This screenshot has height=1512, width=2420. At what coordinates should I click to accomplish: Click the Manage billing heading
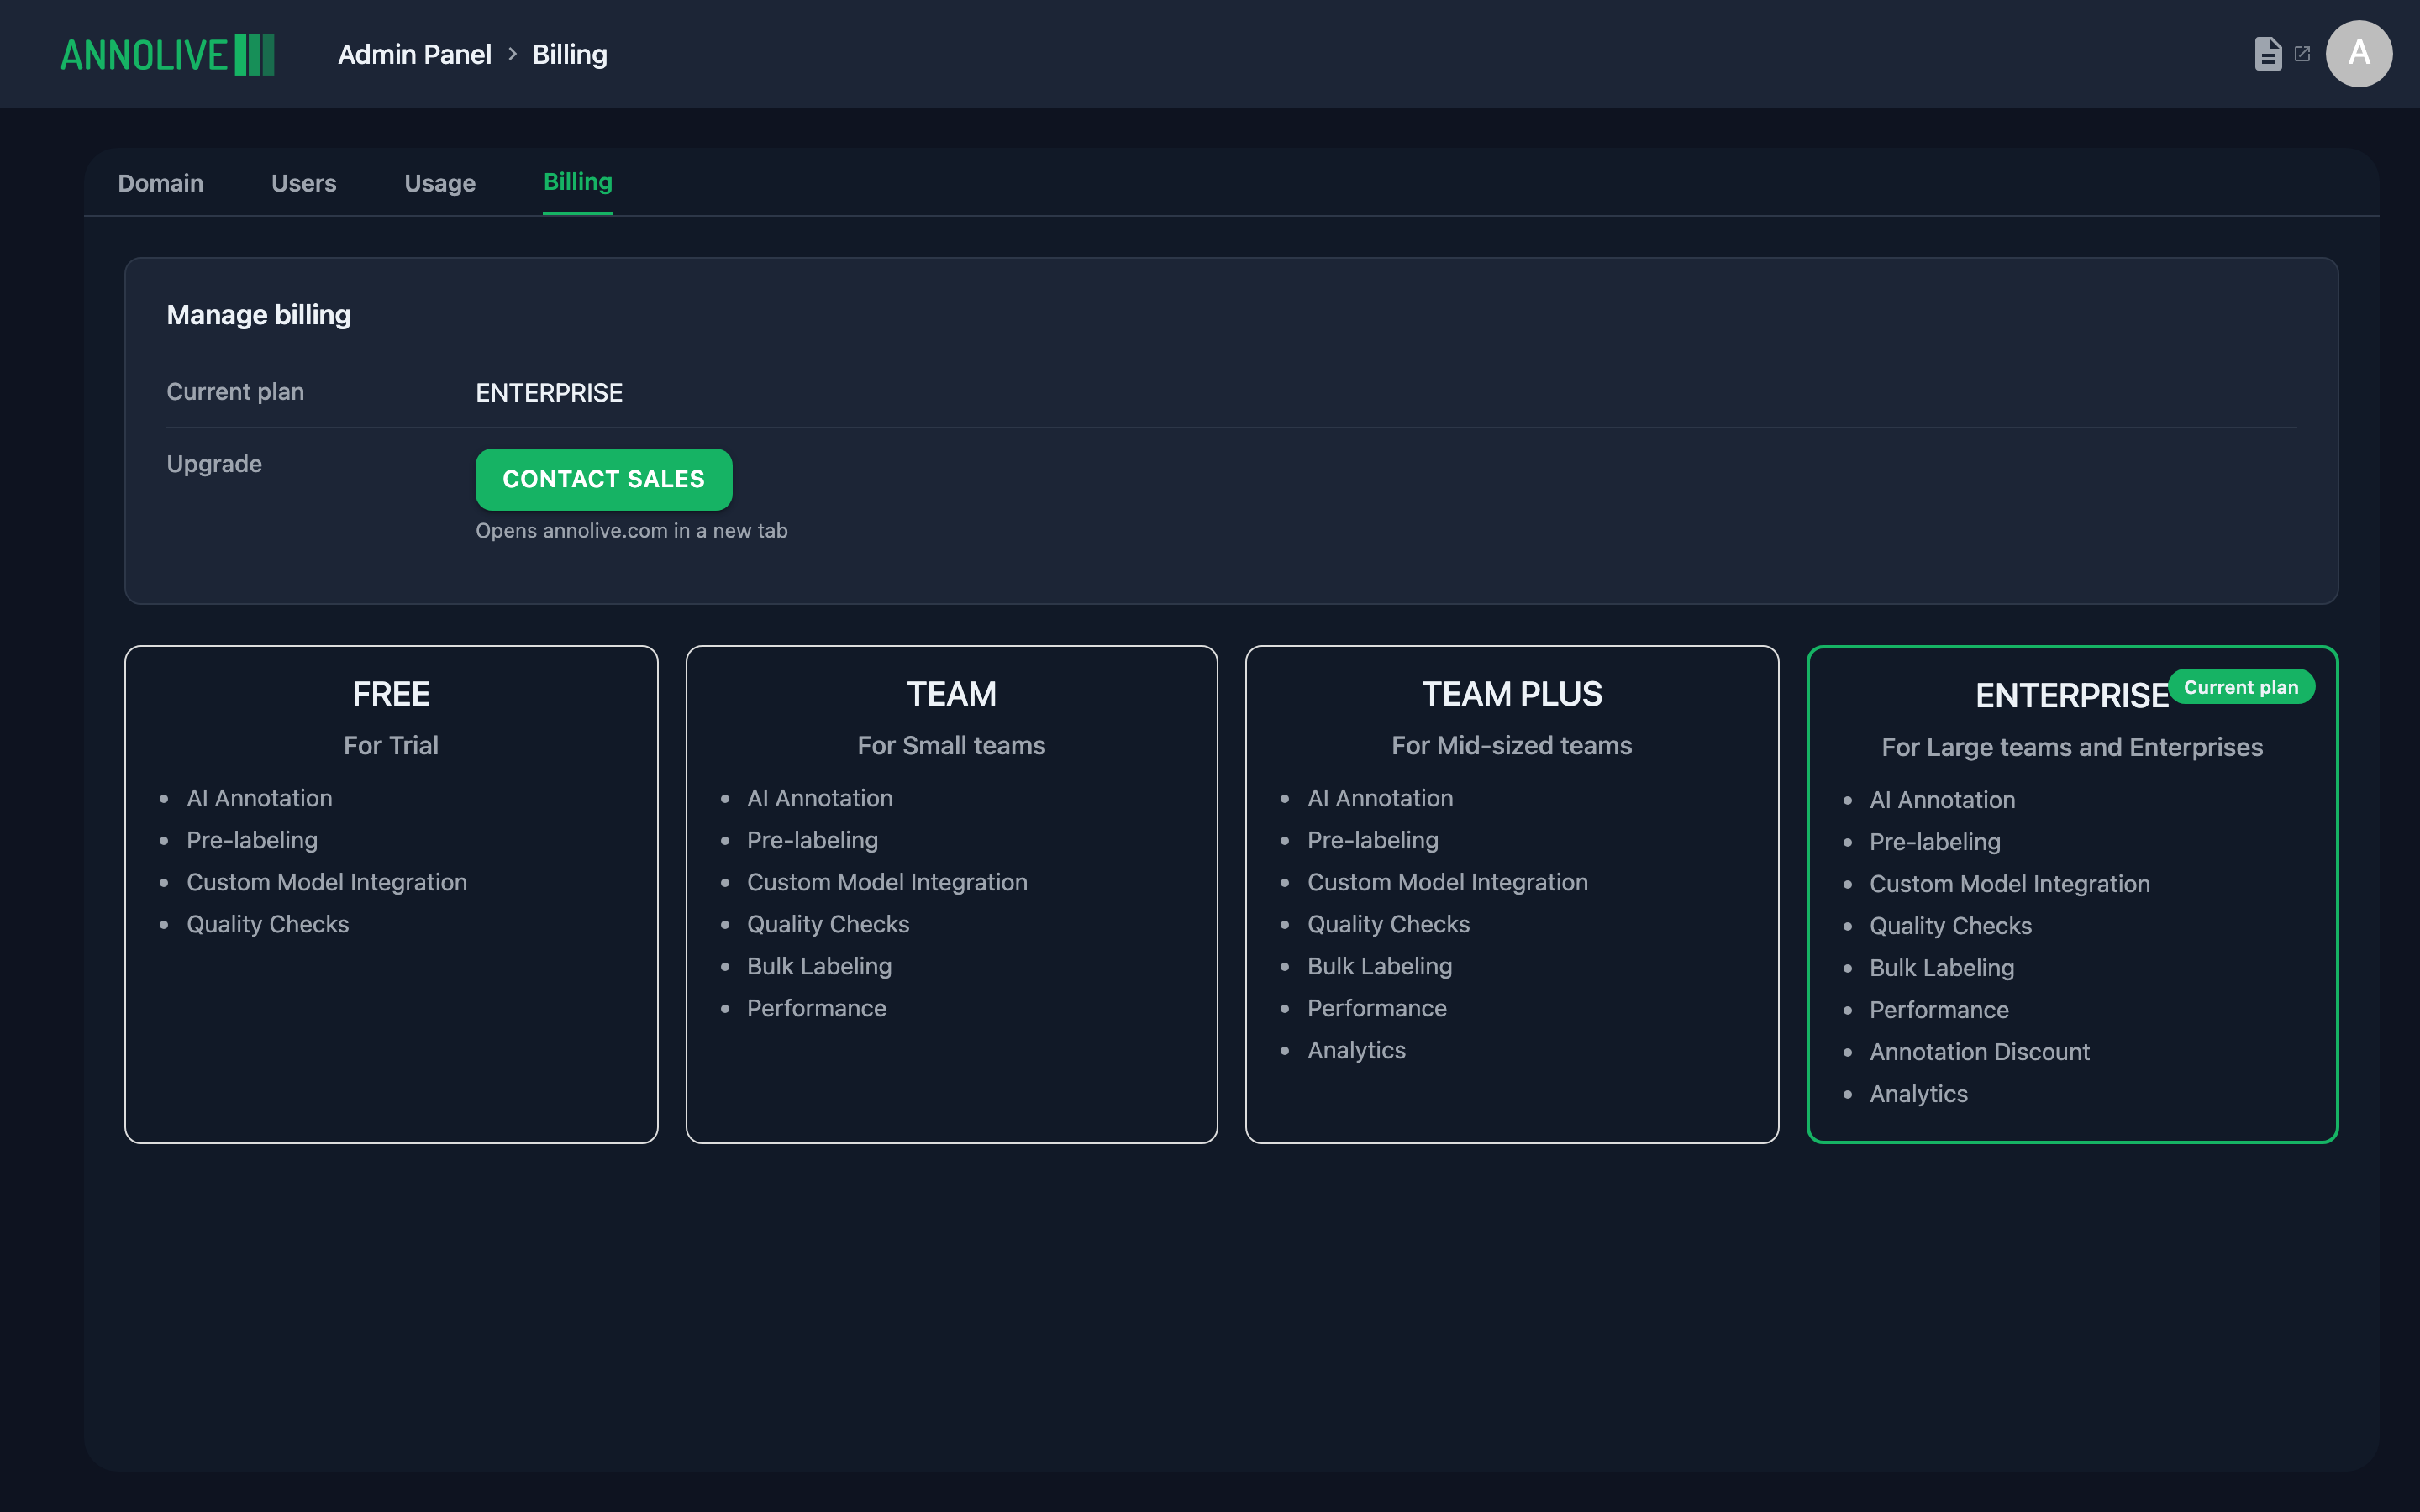(x=259, y=315)
